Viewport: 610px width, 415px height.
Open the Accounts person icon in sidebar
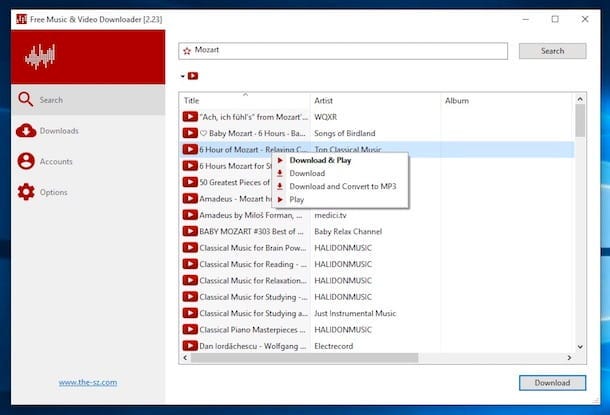coord(26,161)
